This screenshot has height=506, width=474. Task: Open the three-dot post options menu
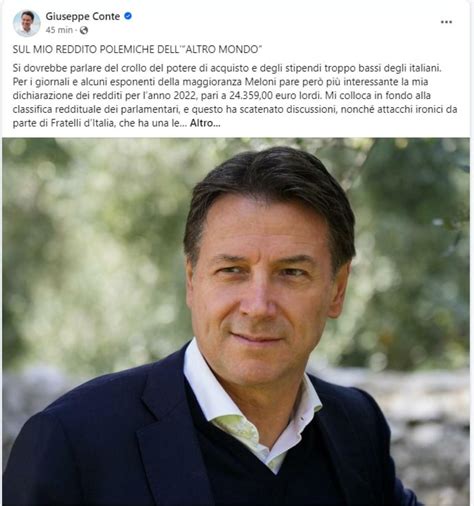pos(446,22)
